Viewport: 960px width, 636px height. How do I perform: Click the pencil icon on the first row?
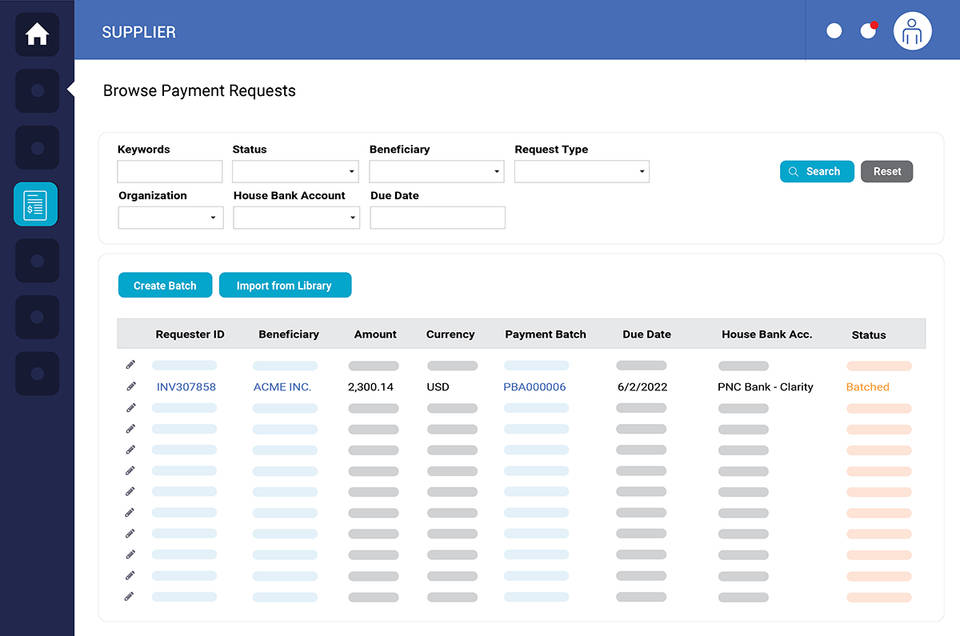[130, 364]
